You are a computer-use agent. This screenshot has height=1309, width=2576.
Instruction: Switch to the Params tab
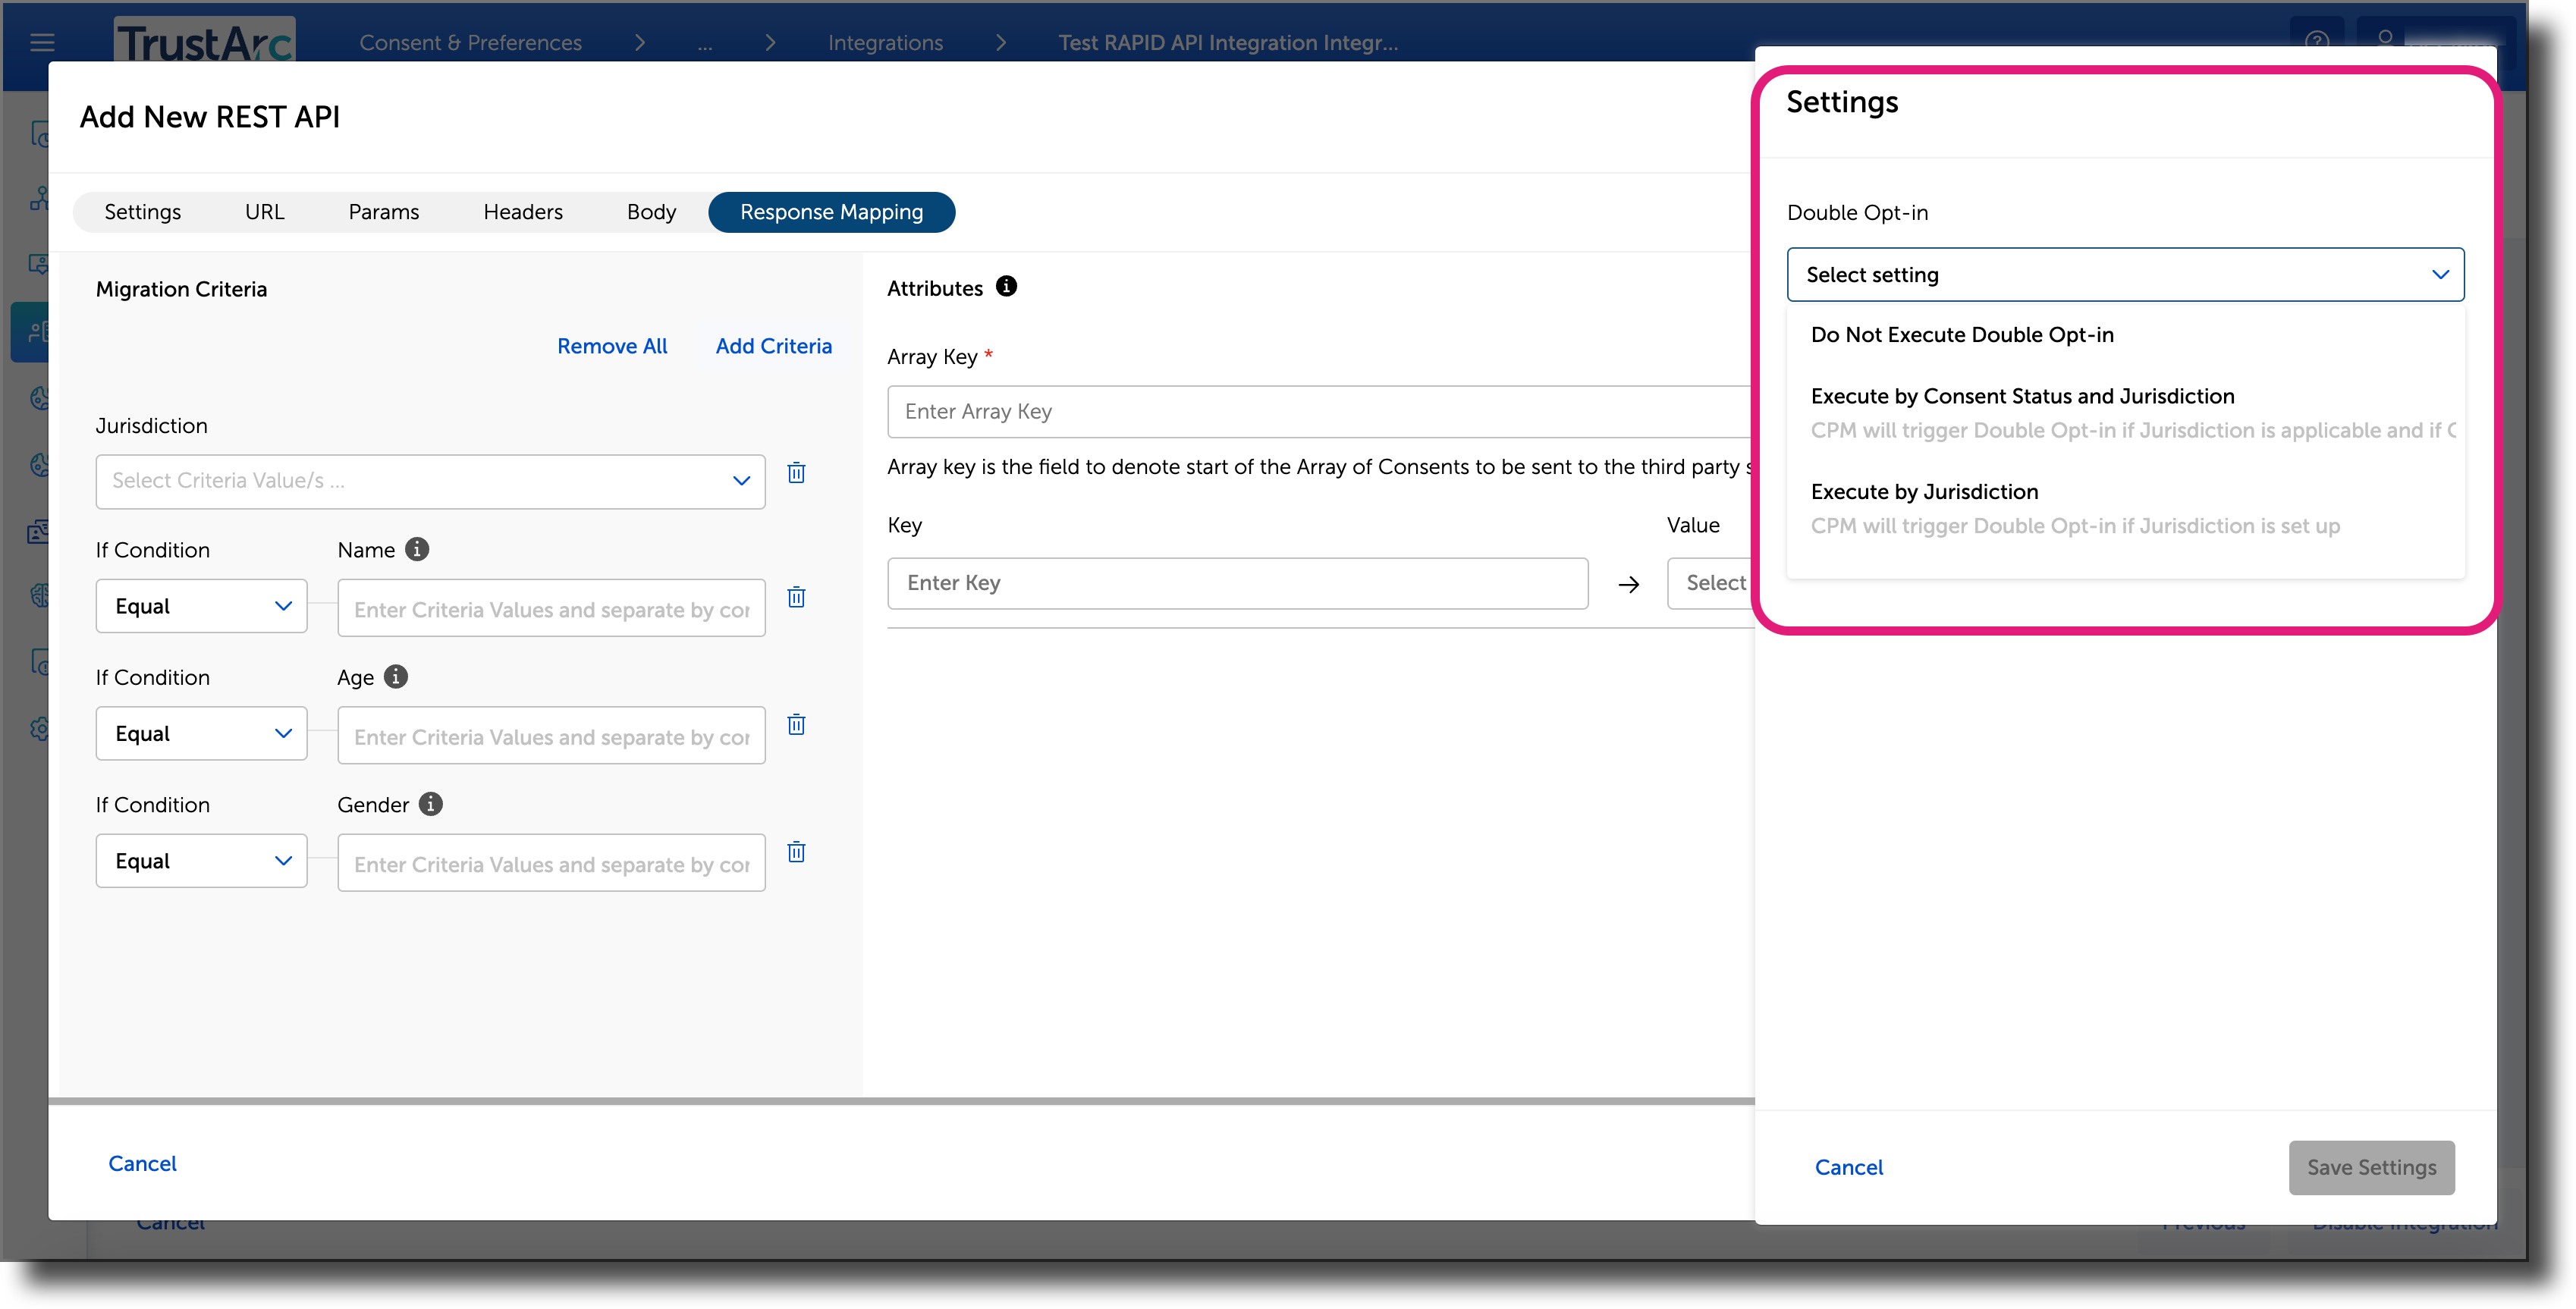383,212
